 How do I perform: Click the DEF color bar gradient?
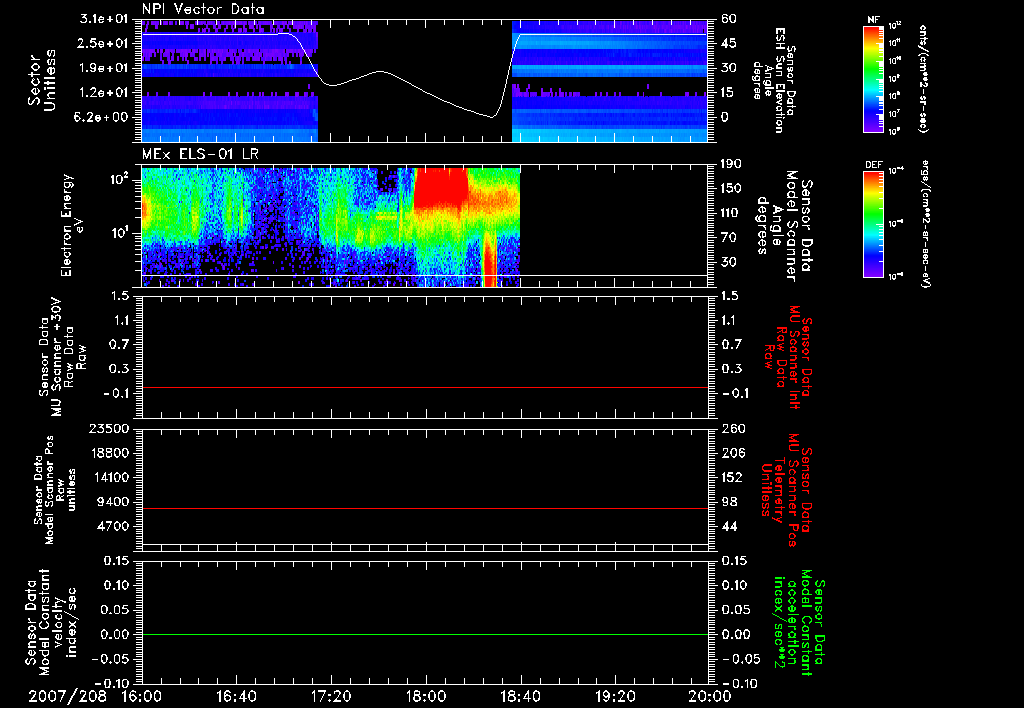point(874,224)
